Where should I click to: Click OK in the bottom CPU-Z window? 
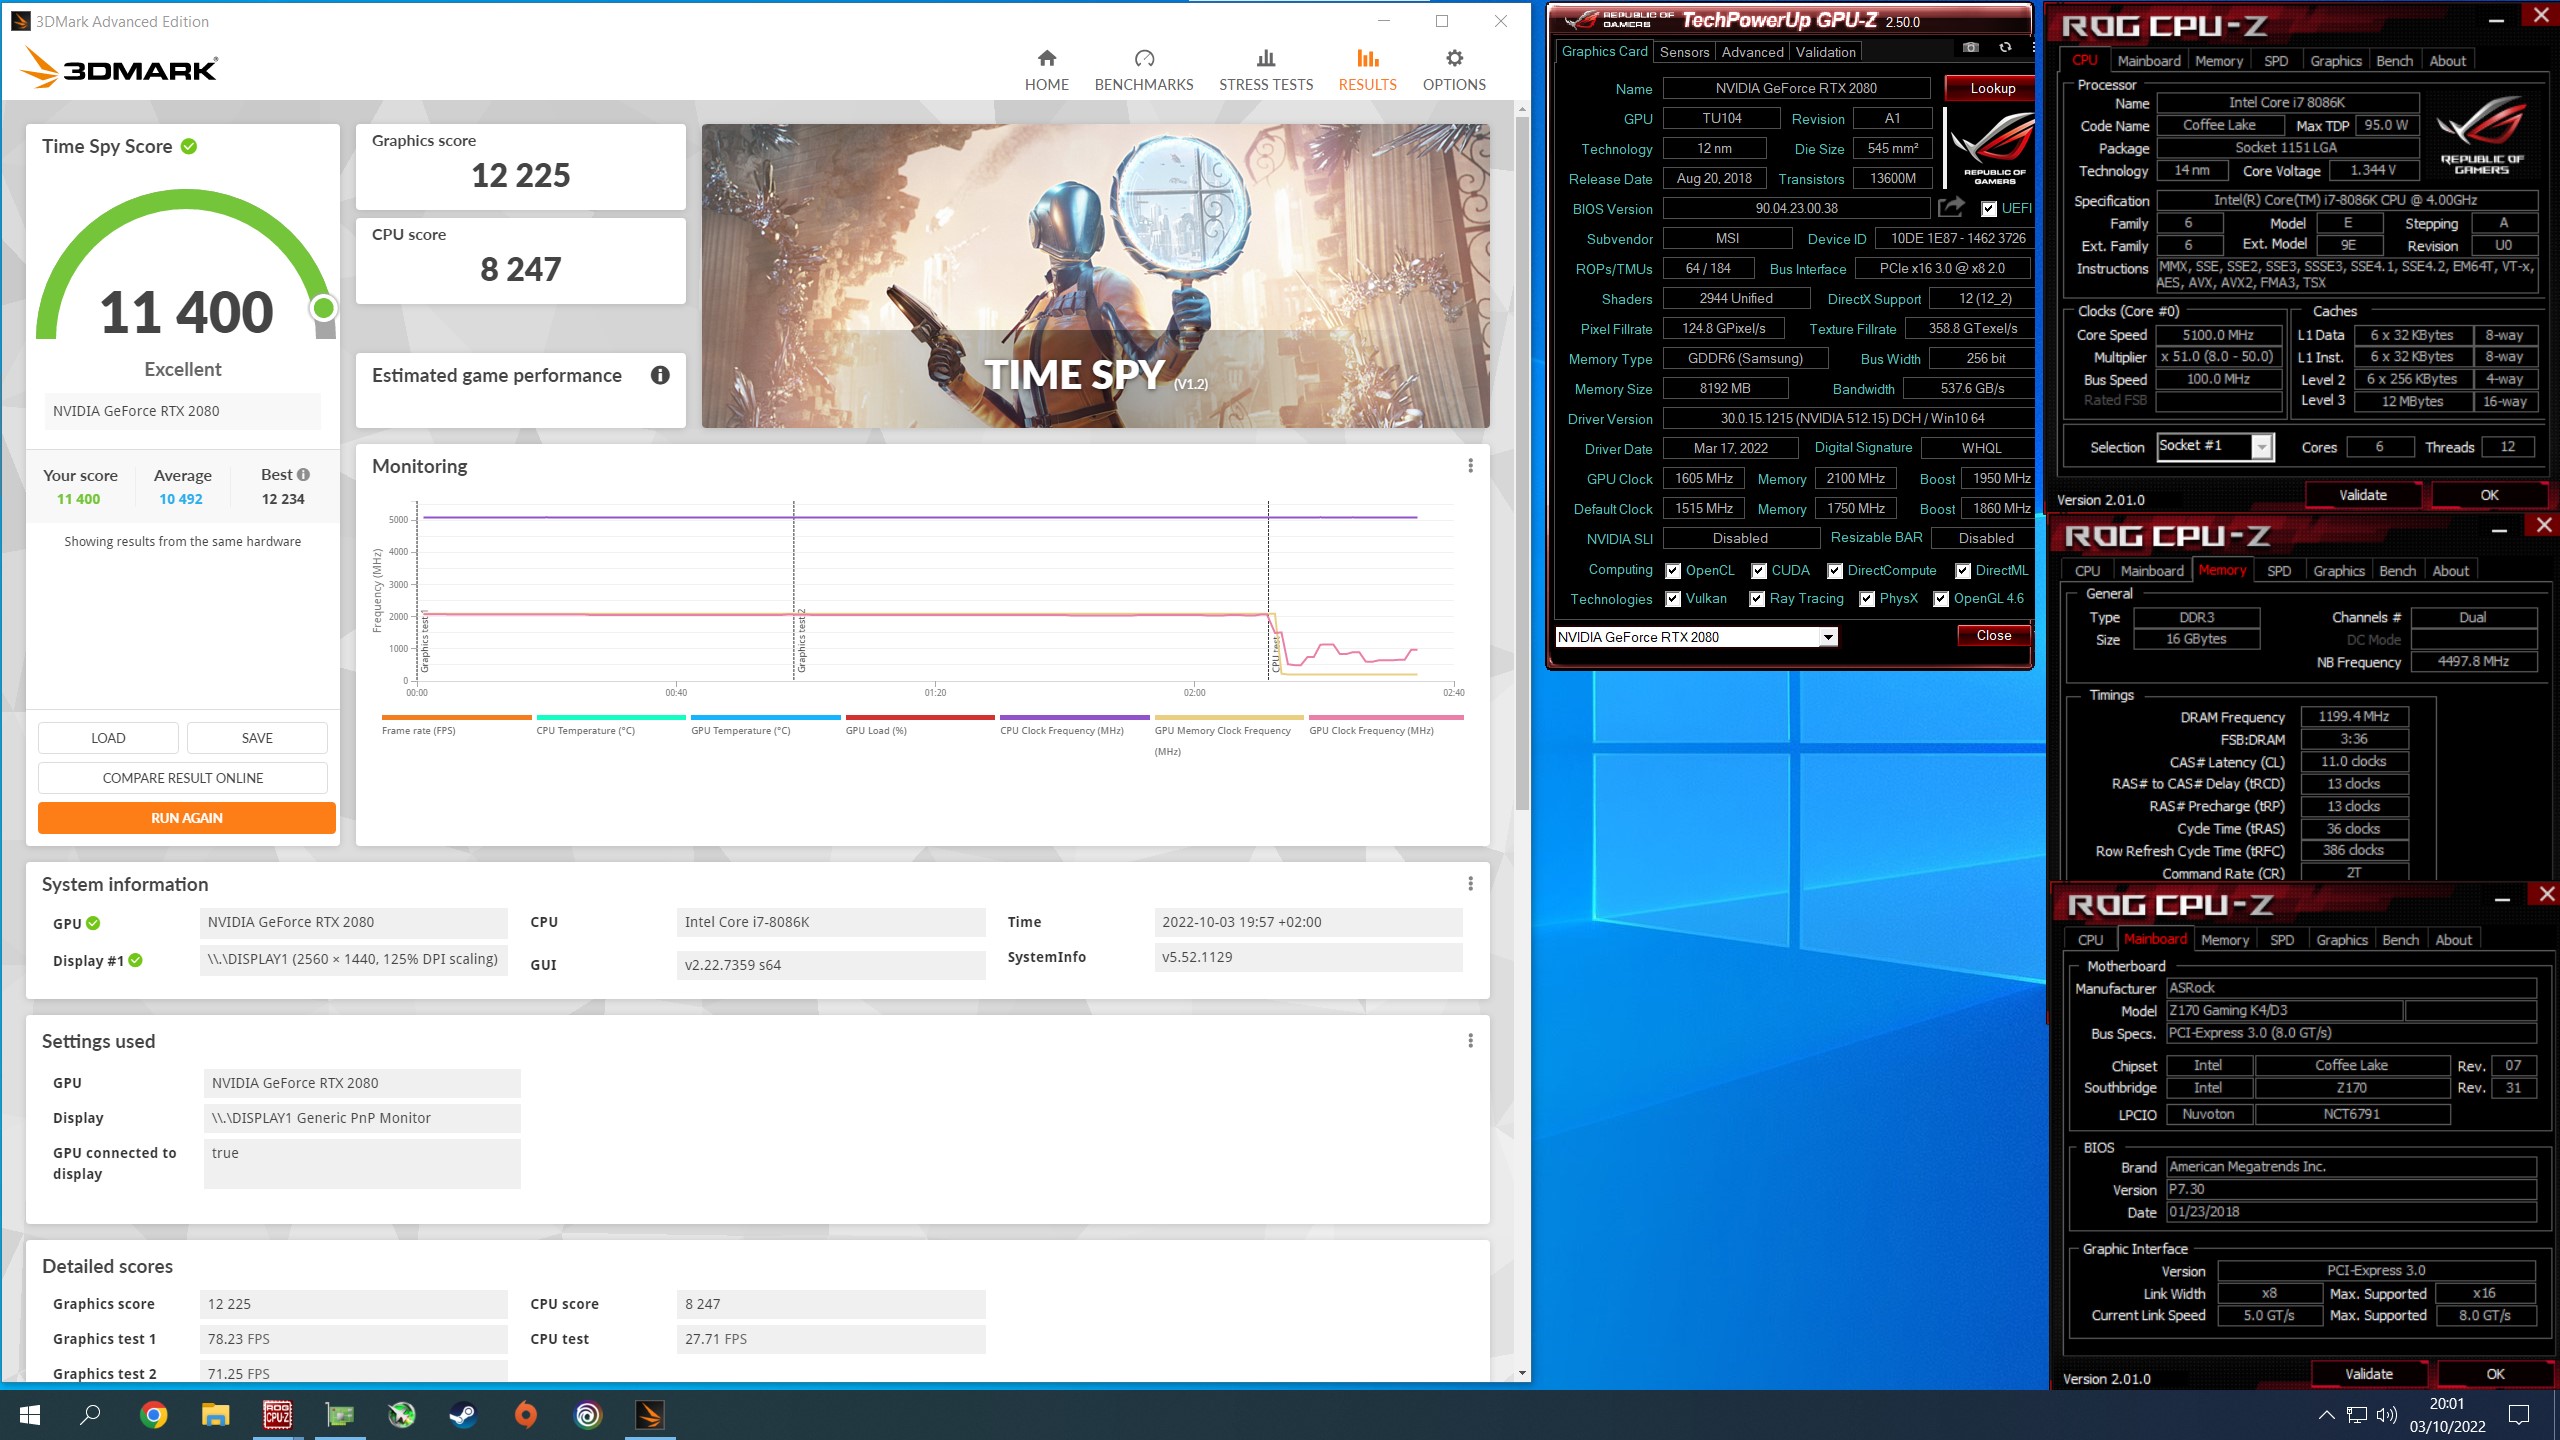pyautogui.click(x=2495, y=1374)
